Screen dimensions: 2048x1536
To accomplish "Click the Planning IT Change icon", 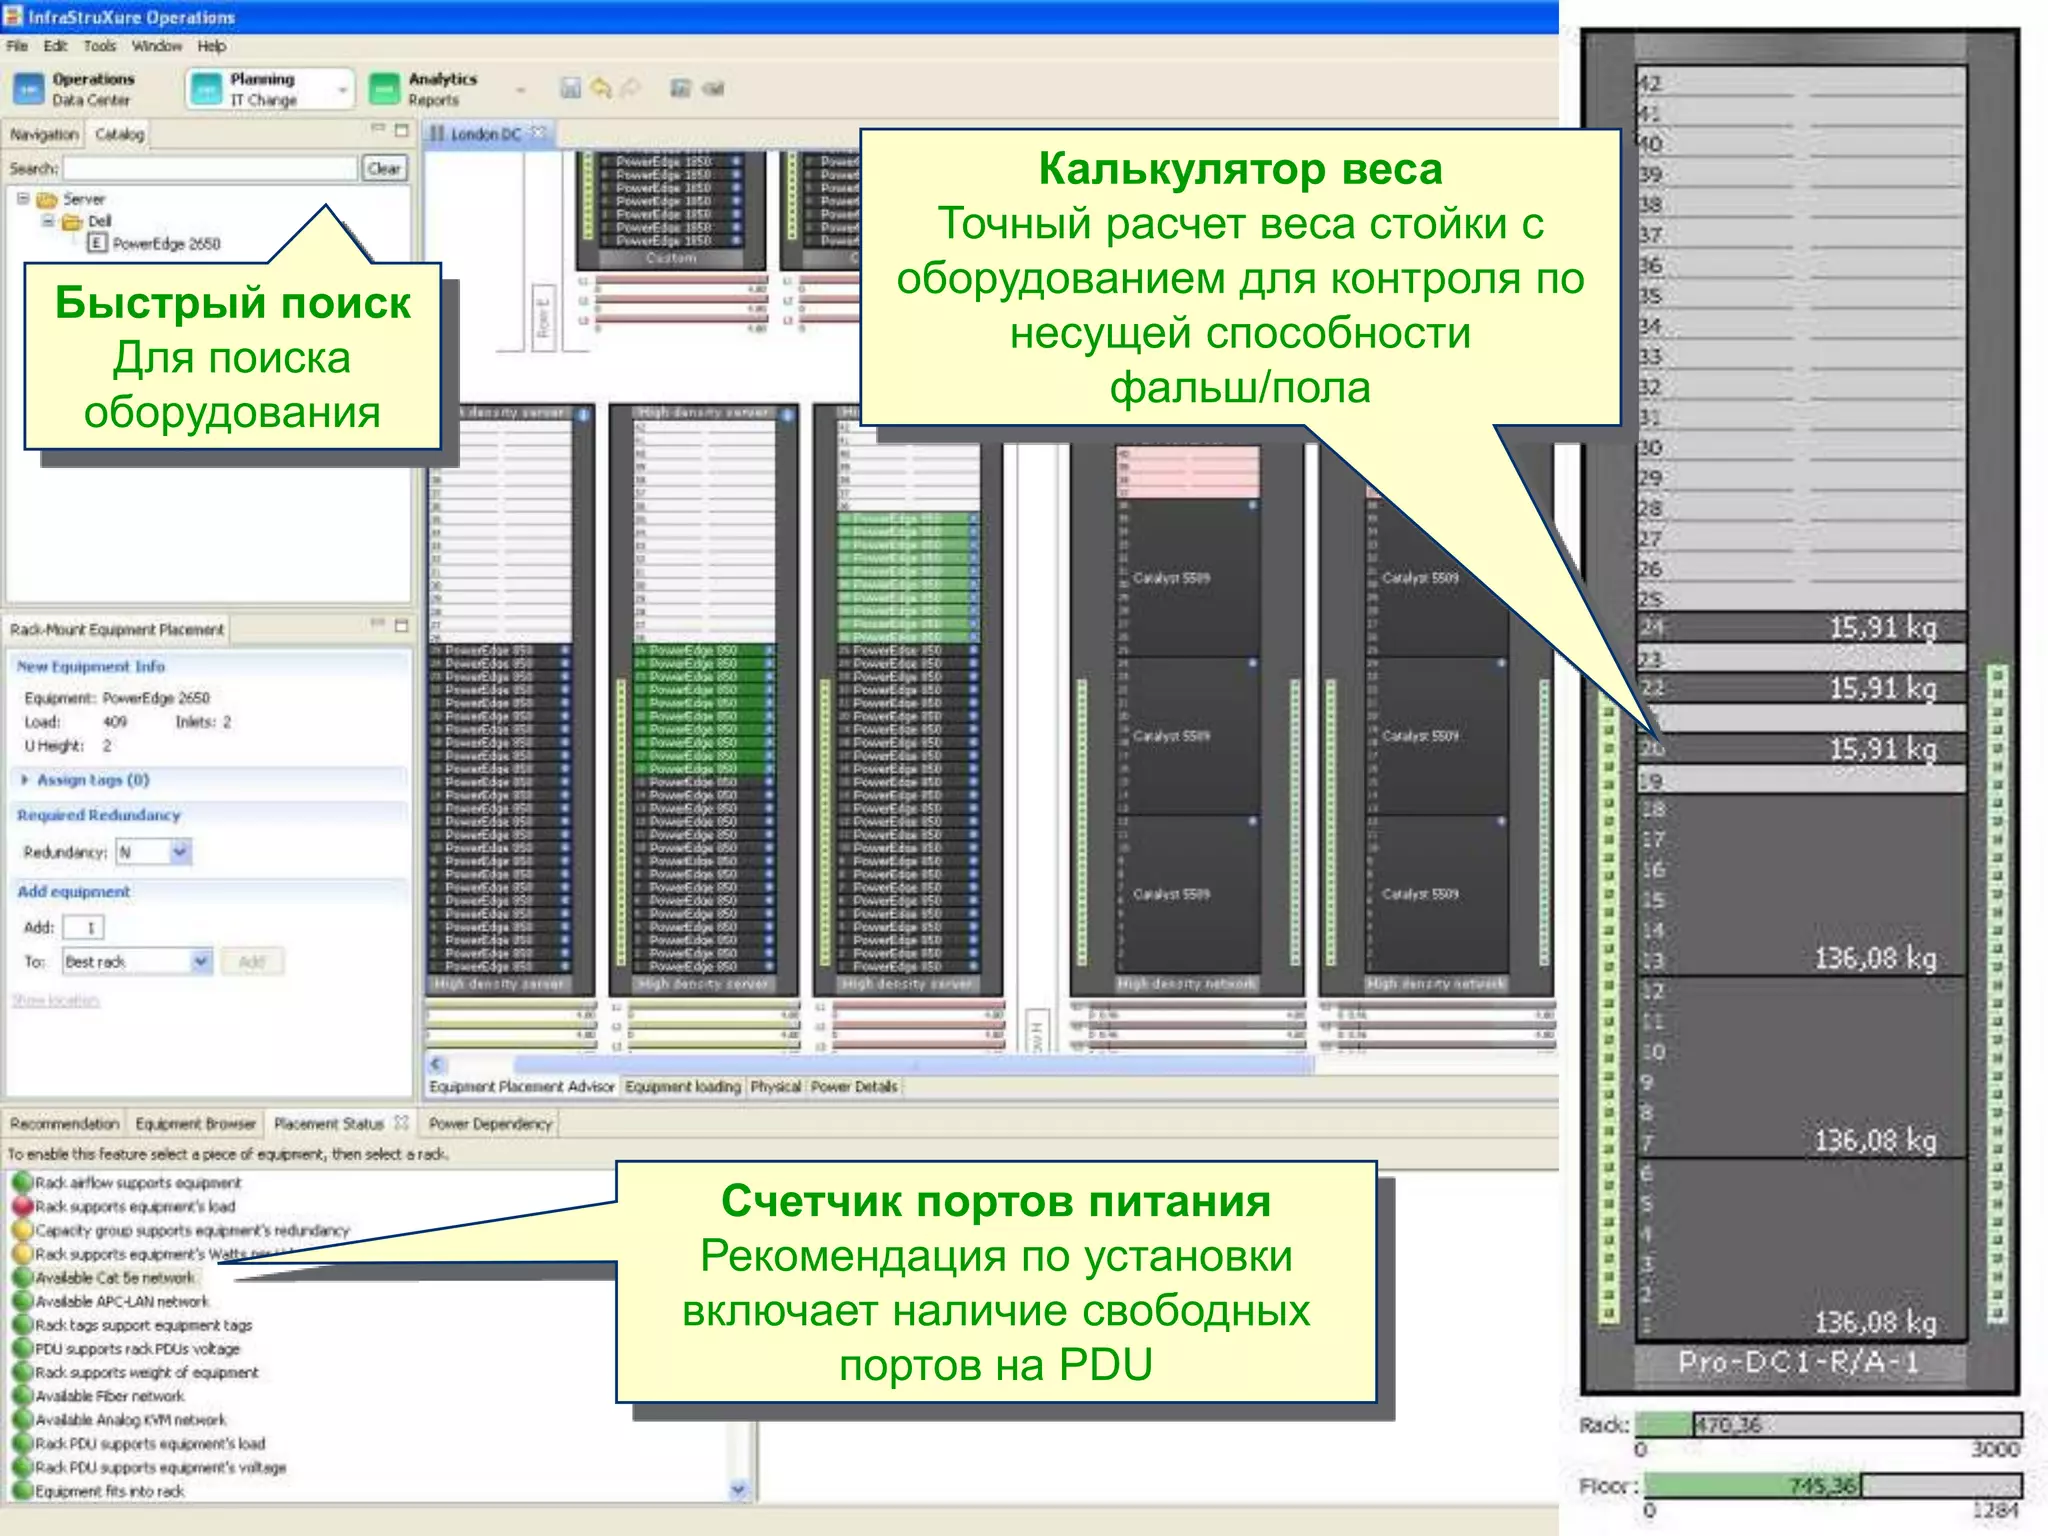I will pyautogui.click(x=206, y=90).
